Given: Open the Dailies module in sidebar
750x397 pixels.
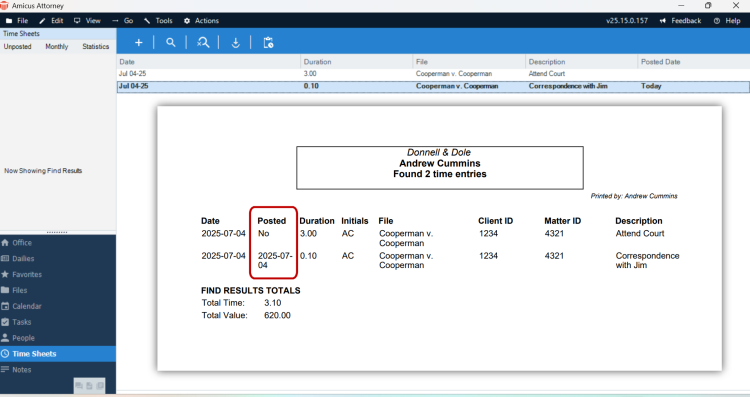Looking at the screenshot, I should point(58,258).
